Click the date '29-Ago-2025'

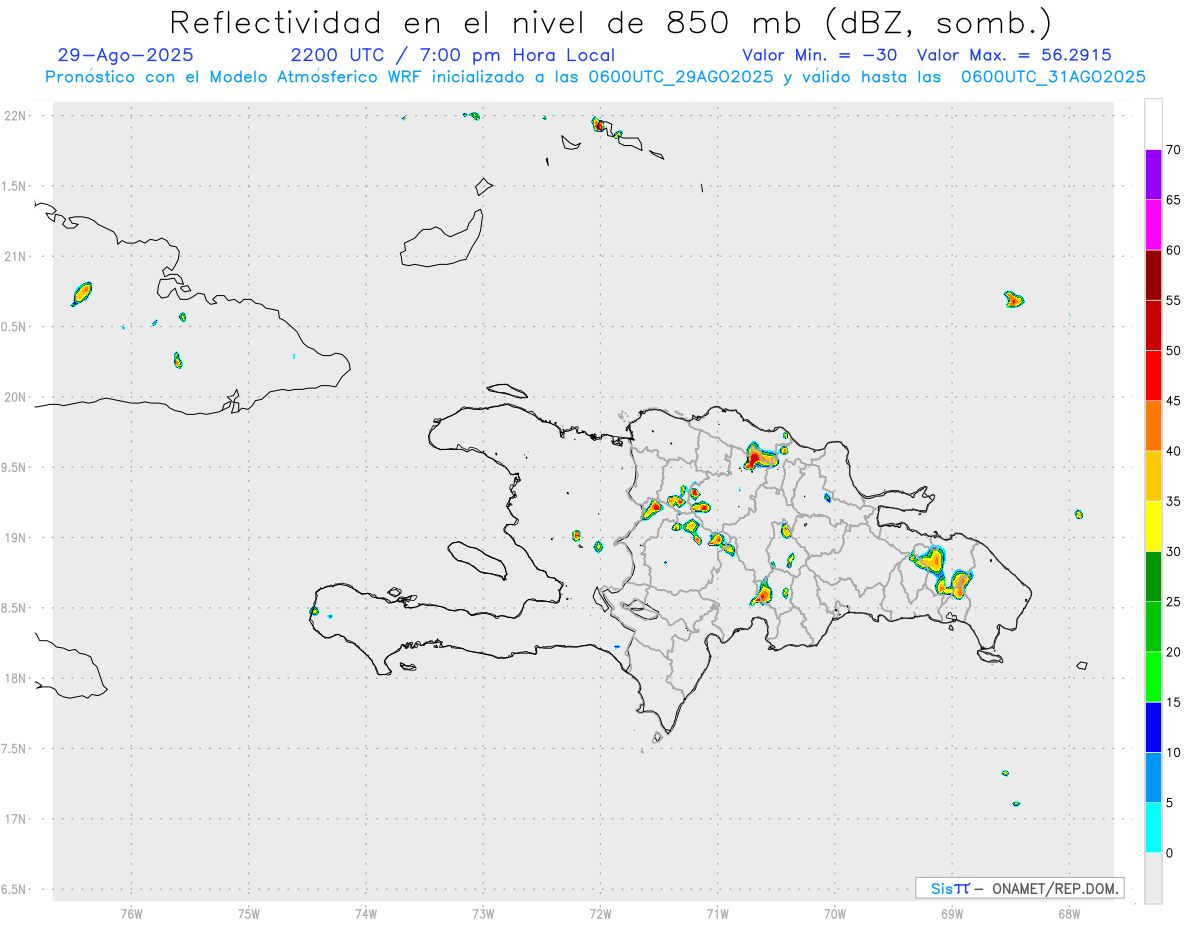click(x=126, y=55)
